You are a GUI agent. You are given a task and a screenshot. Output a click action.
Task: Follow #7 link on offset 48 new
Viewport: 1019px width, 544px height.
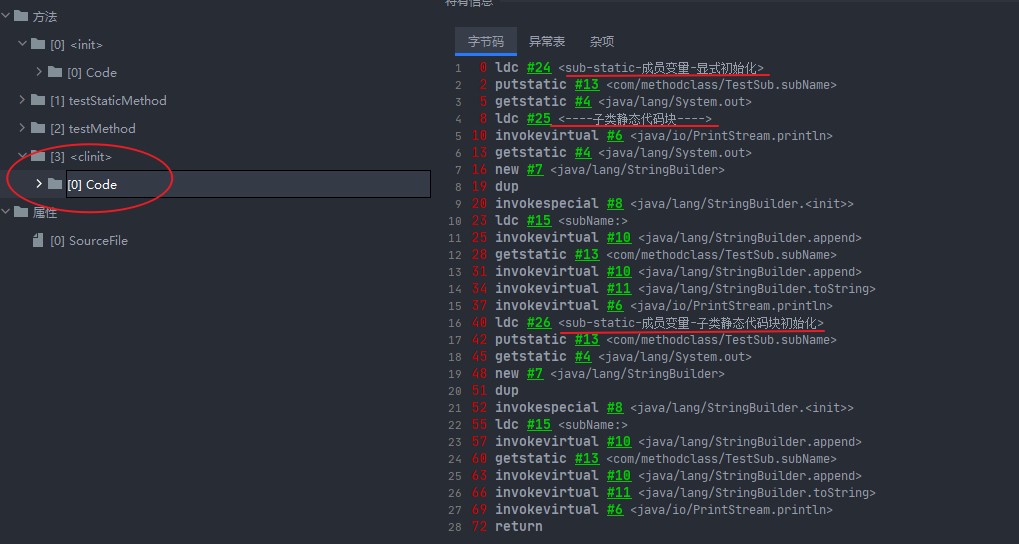(x=535, y=373)
